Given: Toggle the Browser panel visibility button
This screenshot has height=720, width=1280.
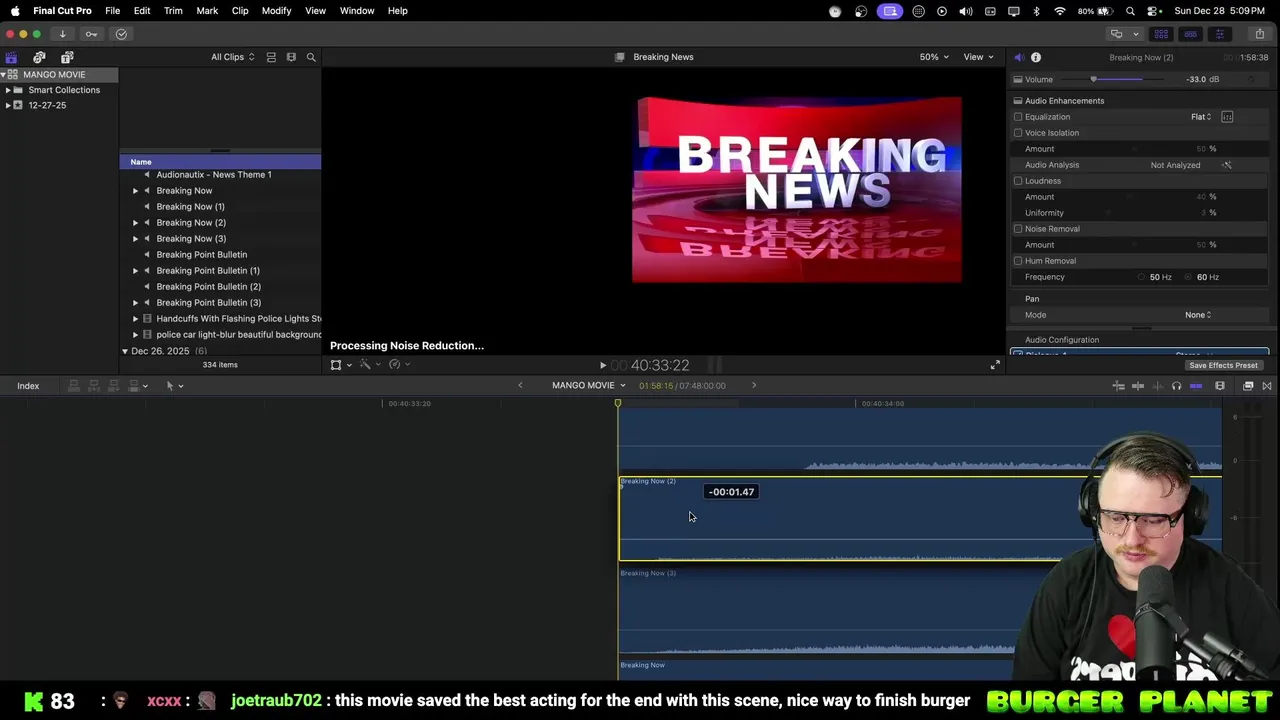Looking at the screenshot, I should pyautogui.click(x=1161, y=34).
